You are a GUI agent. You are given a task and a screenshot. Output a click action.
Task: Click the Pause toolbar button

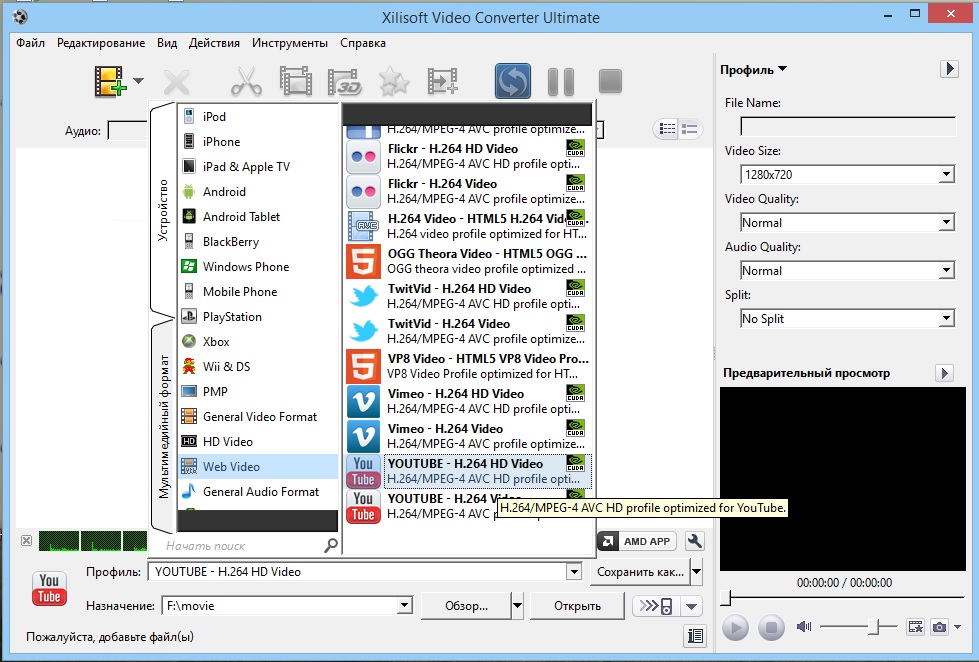(561, 82)
